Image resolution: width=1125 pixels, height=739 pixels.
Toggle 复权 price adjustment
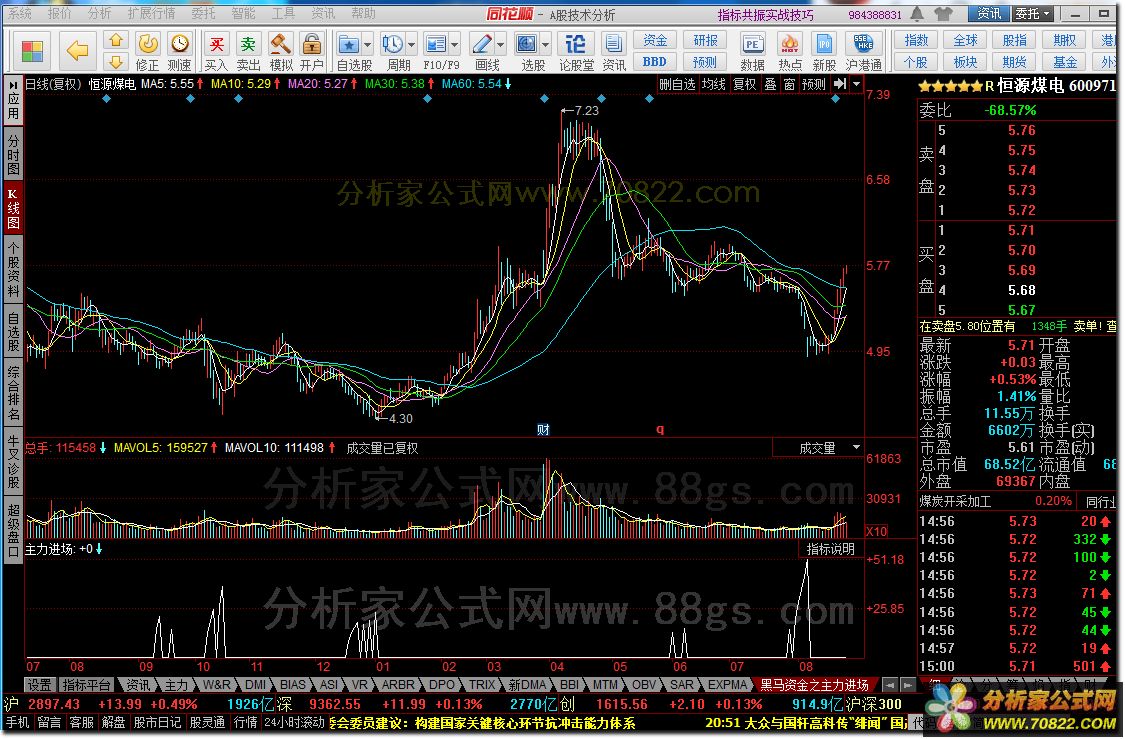click(744, 85)
